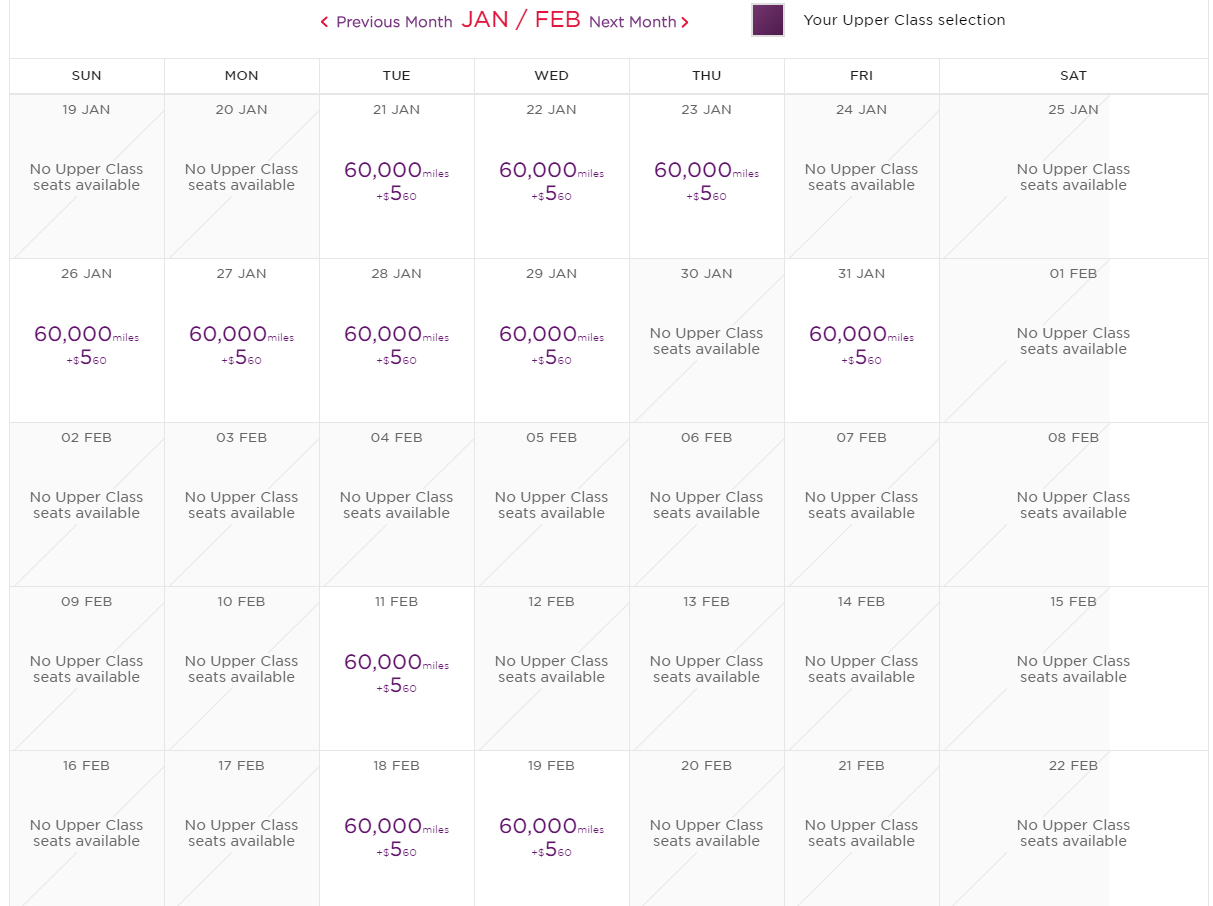Screen dimensions: 1213x906
Task: Select 19 FEB 60,000 miles fare
Action: [551, 834]
